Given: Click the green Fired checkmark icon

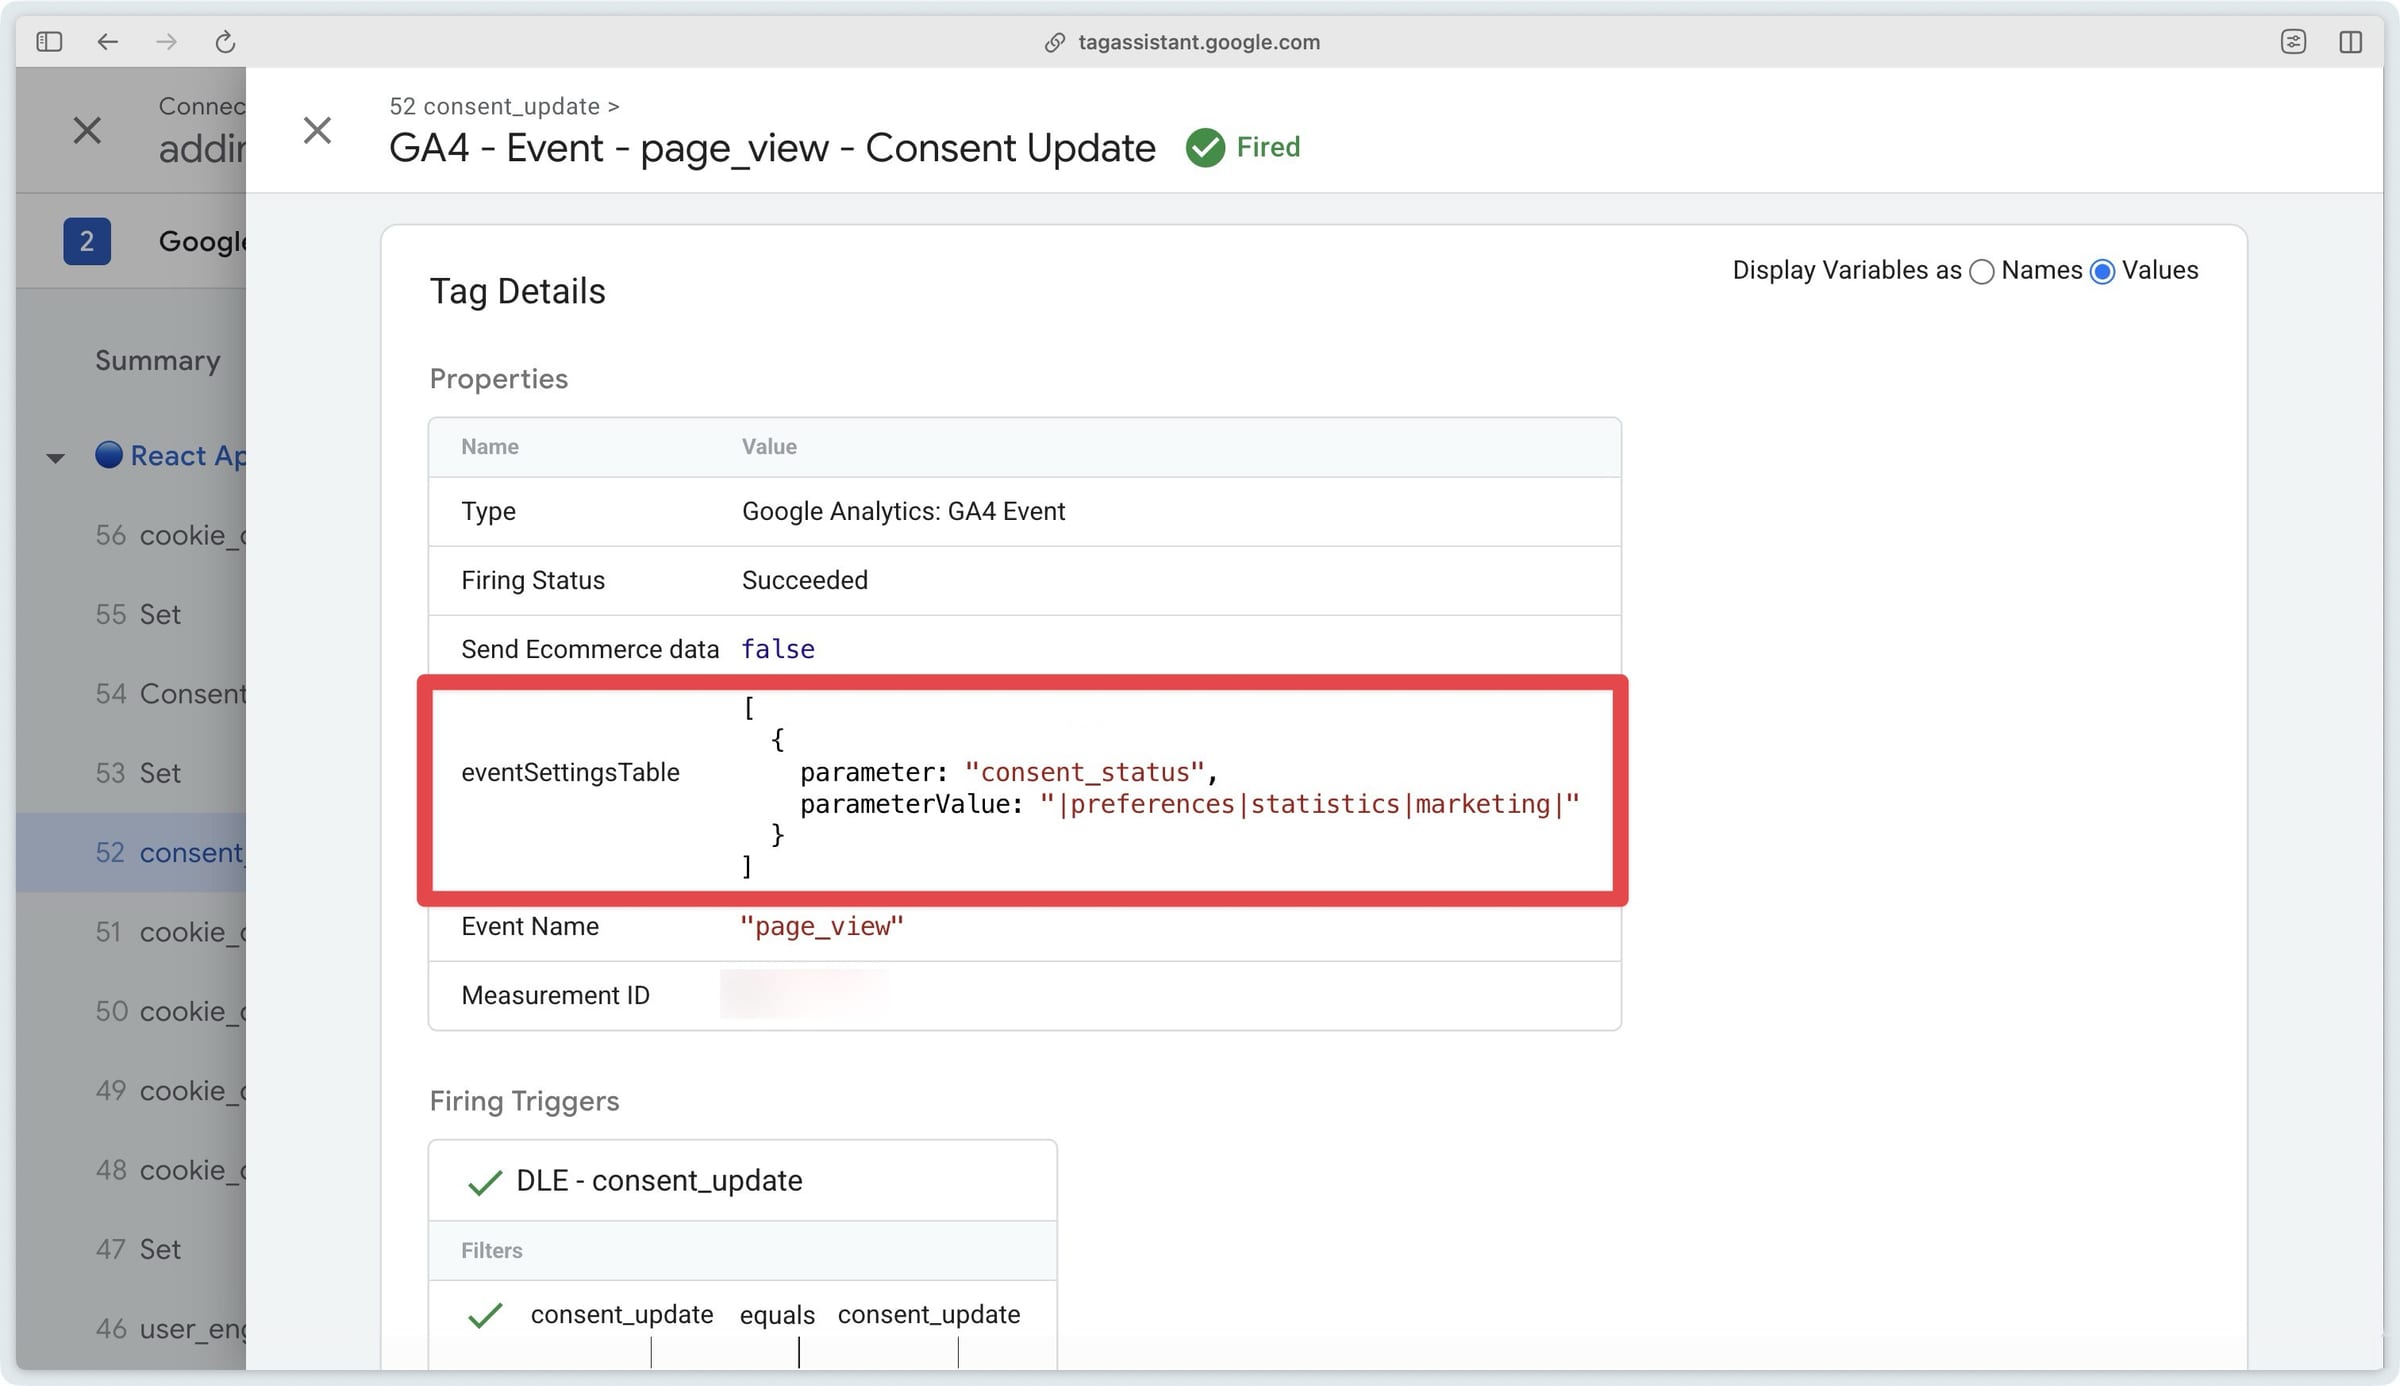Looking at the screenshot, I should click(1205, 148).
